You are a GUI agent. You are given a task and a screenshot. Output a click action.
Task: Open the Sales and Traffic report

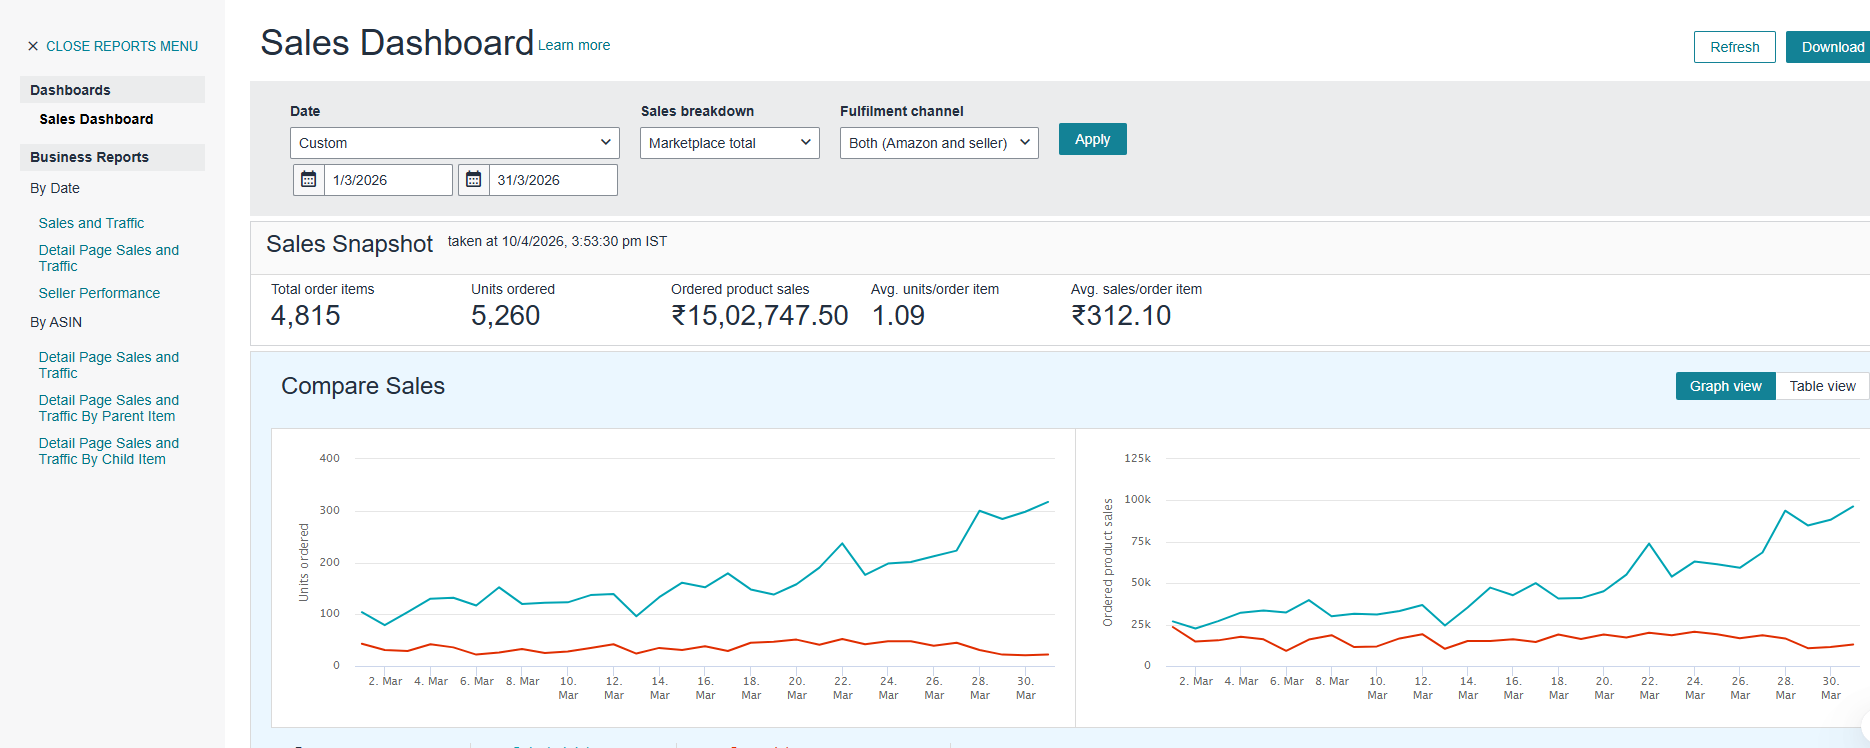point(91,223)
